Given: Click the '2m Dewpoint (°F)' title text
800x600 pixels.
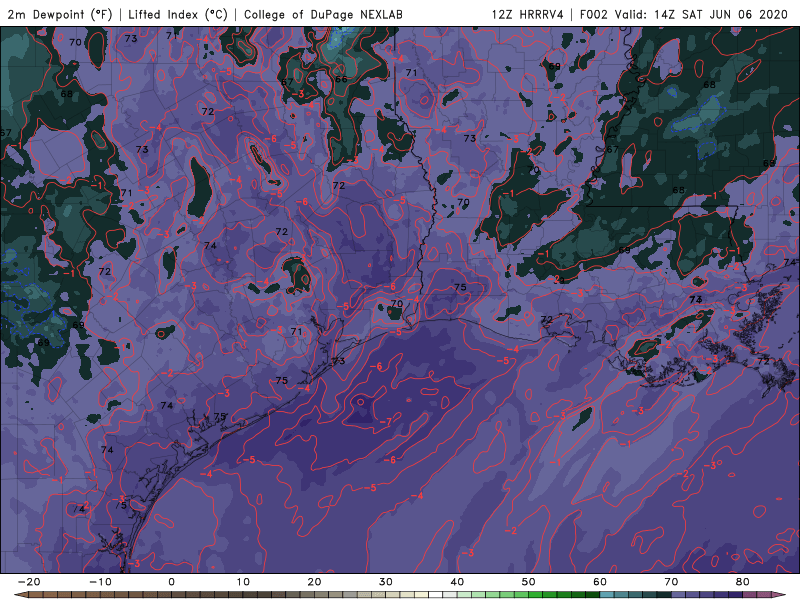Looking at the screenshot, I should coord(60,14).
